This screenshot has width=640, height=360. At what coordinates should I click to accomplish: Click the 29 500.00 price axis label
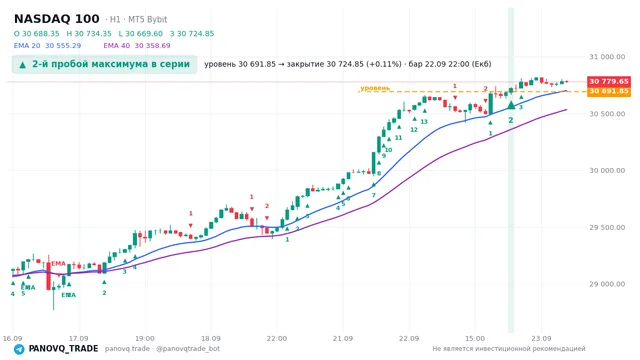click(607, 227)
